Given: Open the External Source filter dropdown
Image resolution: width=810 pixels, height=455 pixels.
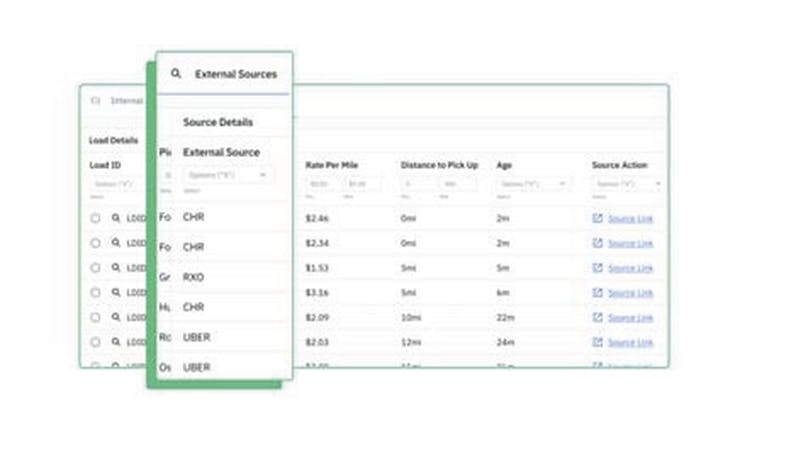Looking at the screenshot, I should click(229, 175).
